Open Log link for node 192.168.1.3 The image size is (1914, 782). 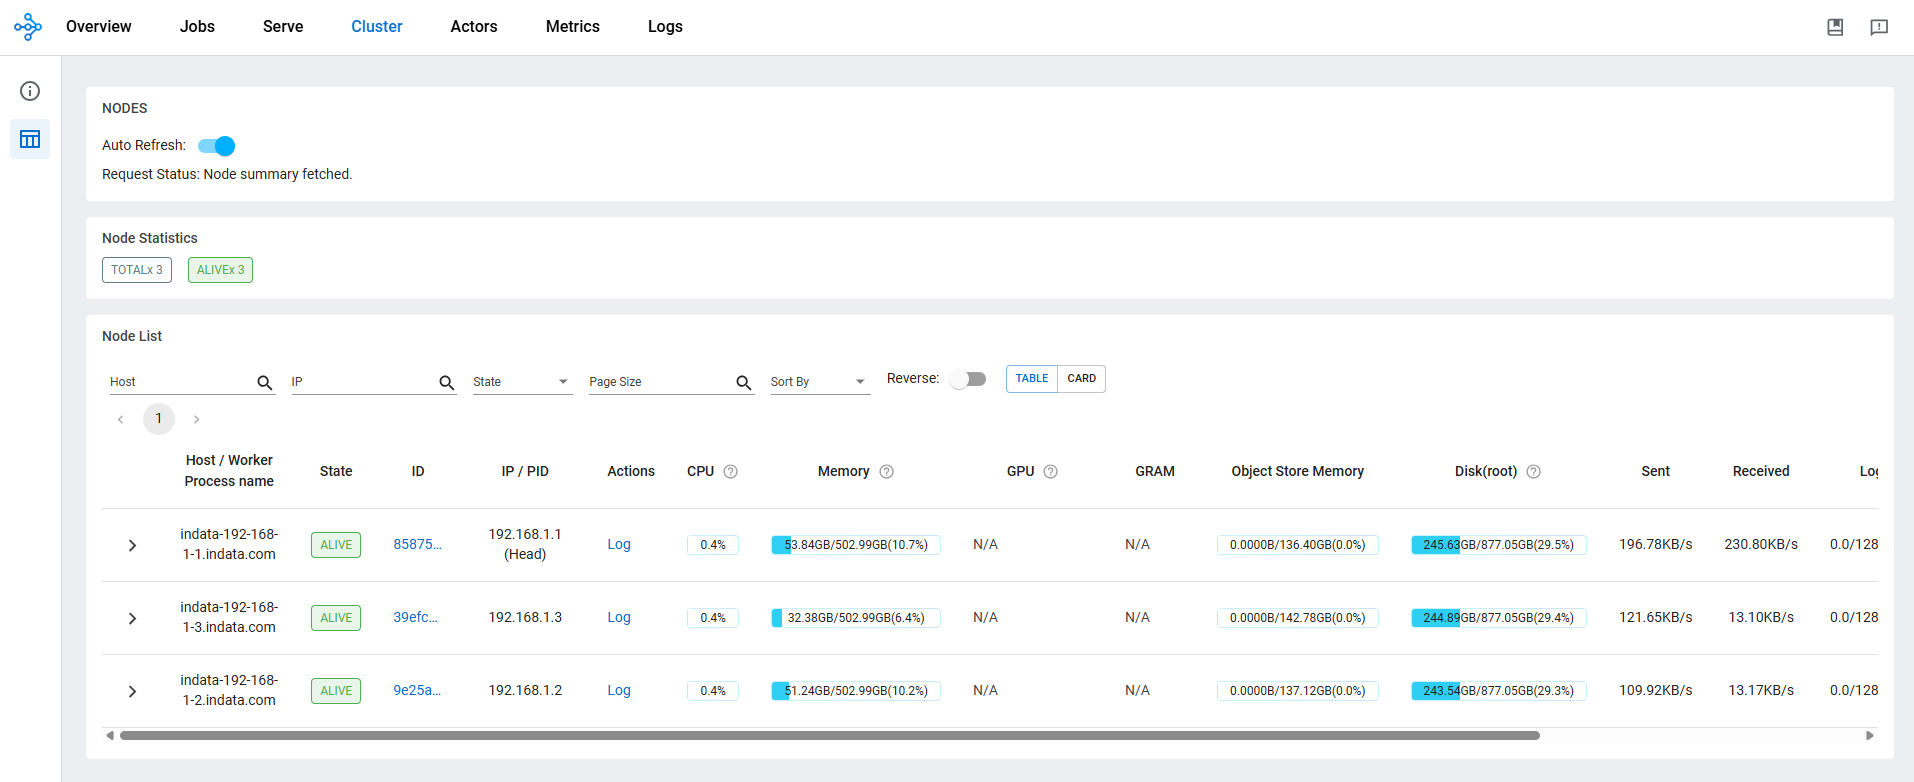tap(619, 618)
